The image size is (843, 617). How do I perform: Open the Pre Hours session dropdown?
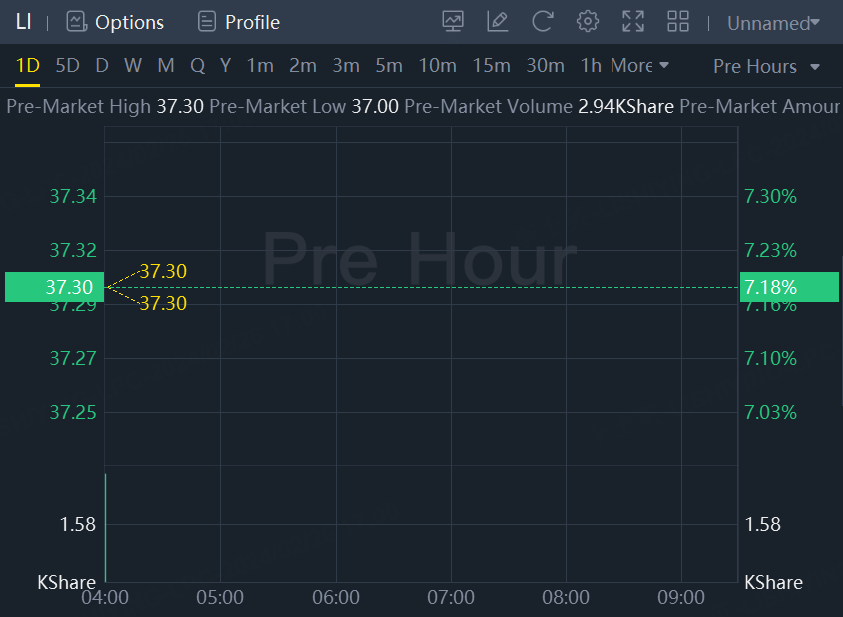click(766, 66)
